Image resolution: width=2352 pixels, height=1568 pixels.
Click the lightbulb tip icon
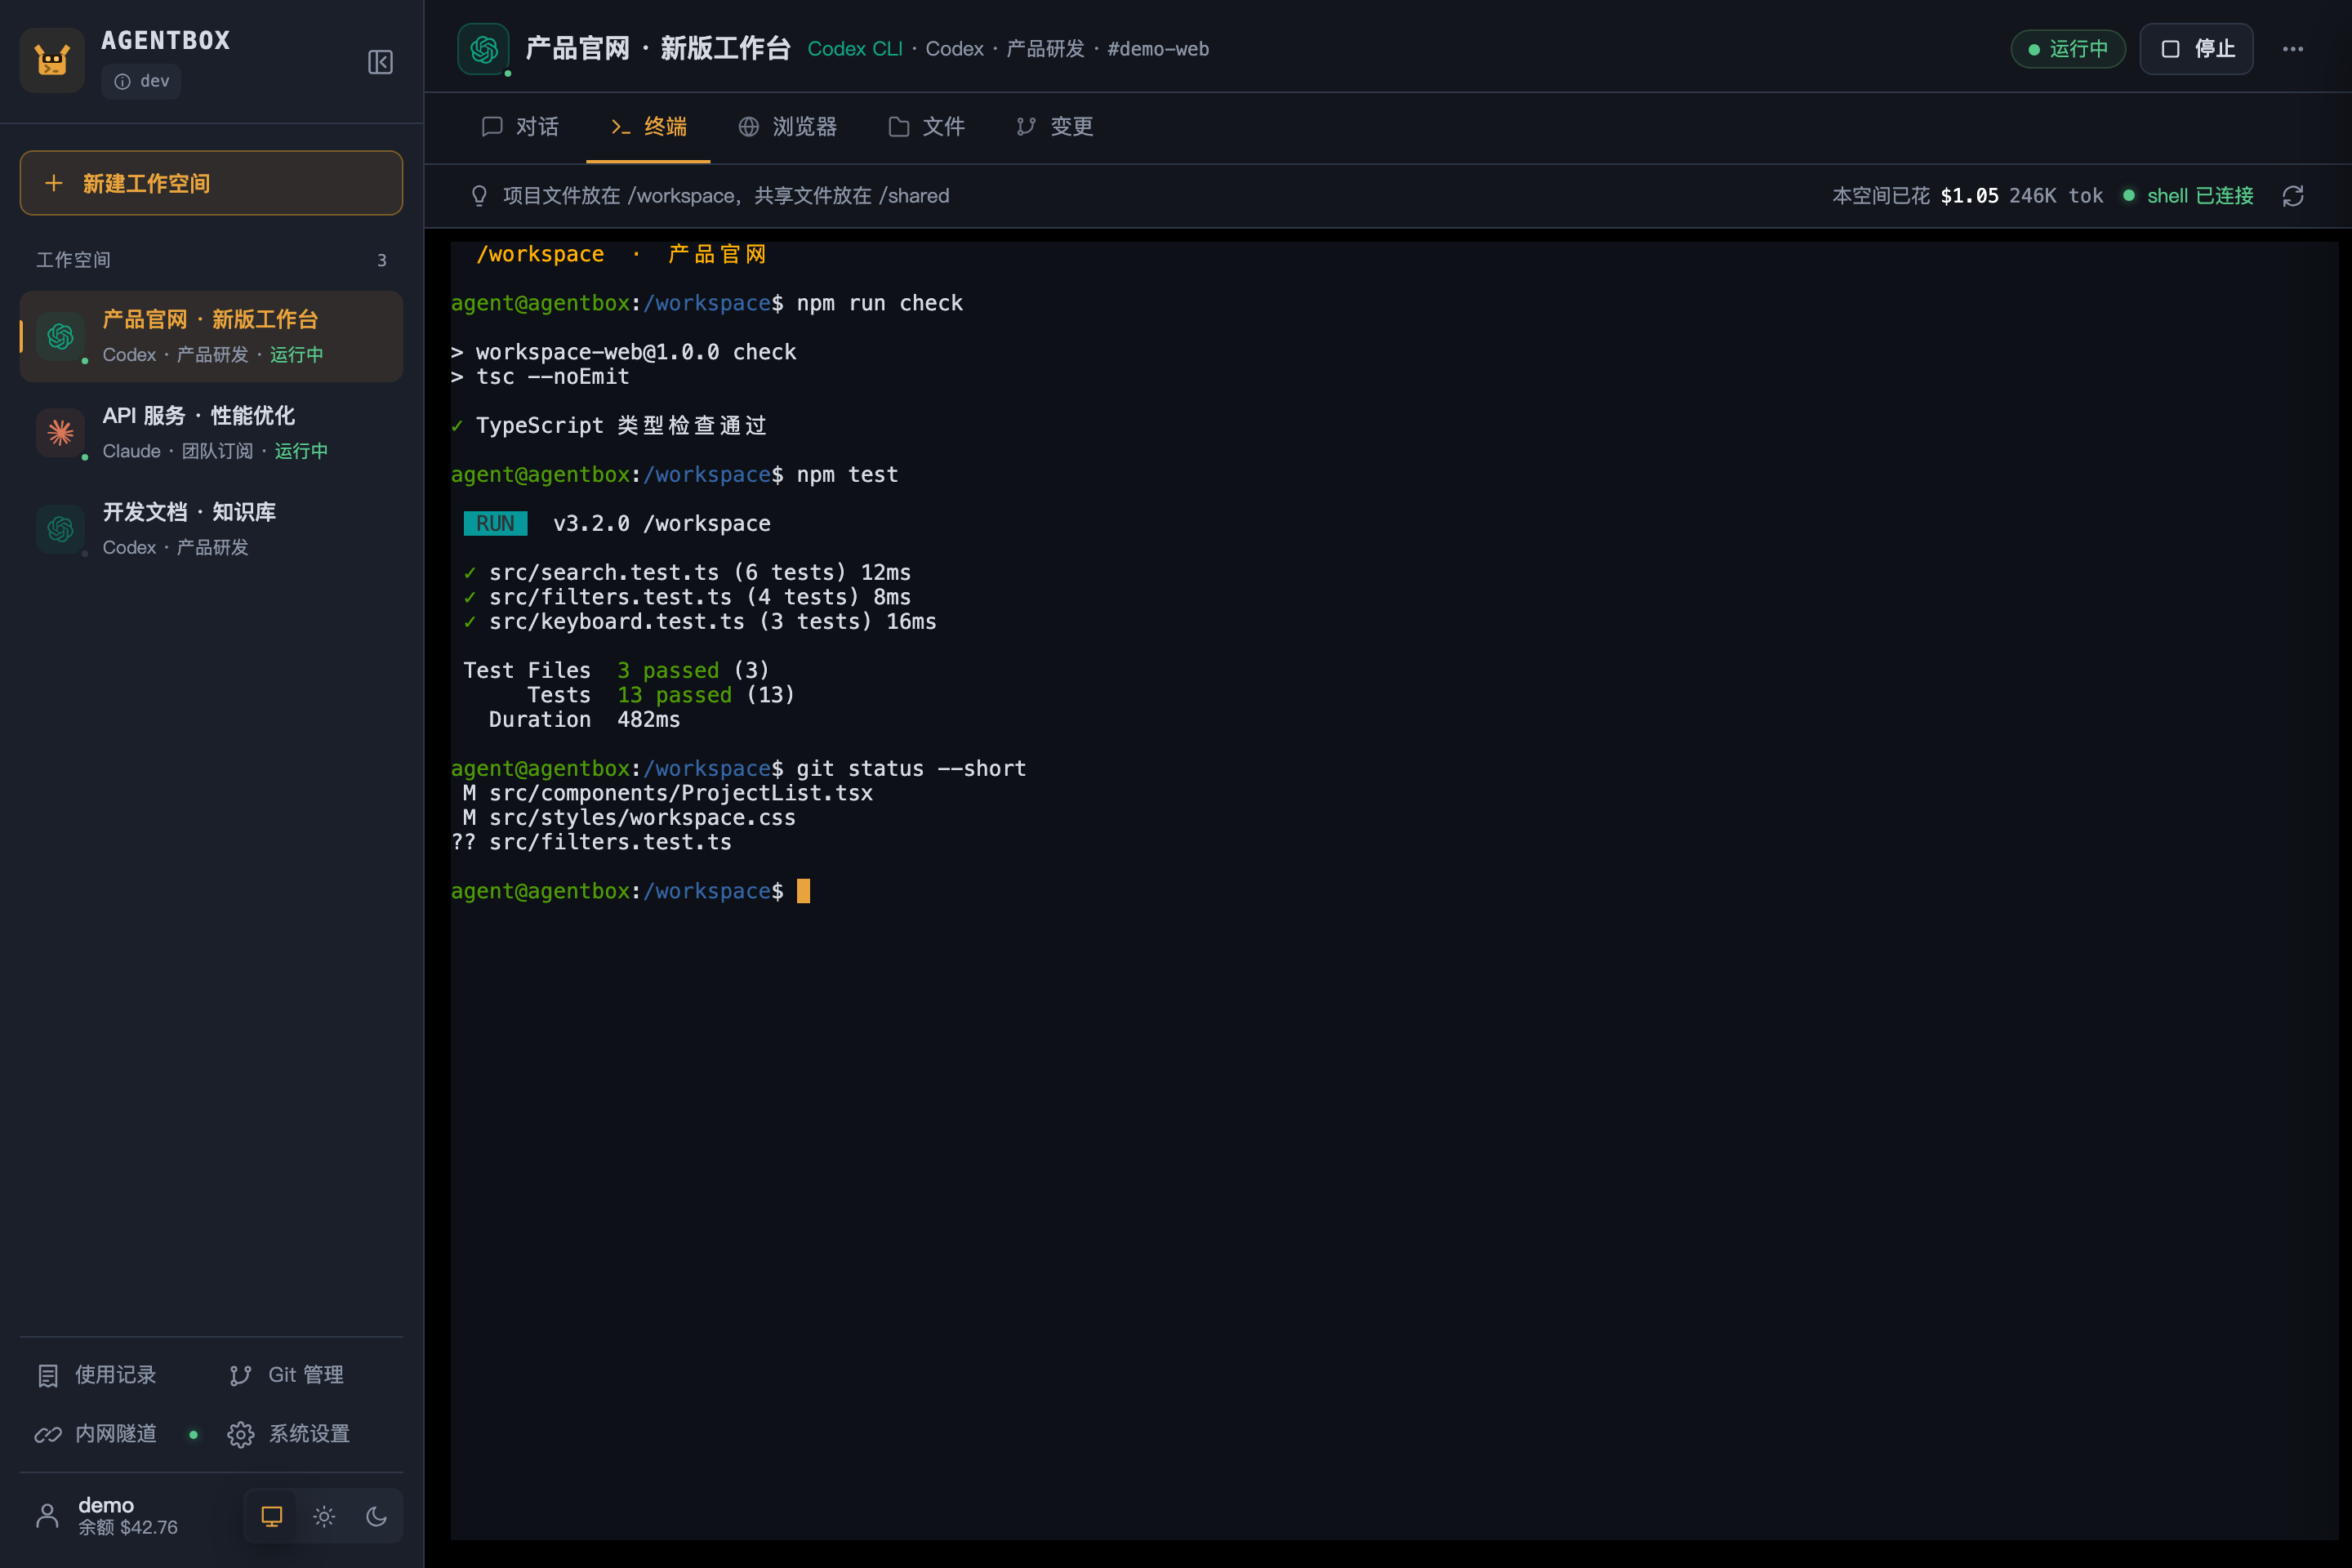(479, 196)
